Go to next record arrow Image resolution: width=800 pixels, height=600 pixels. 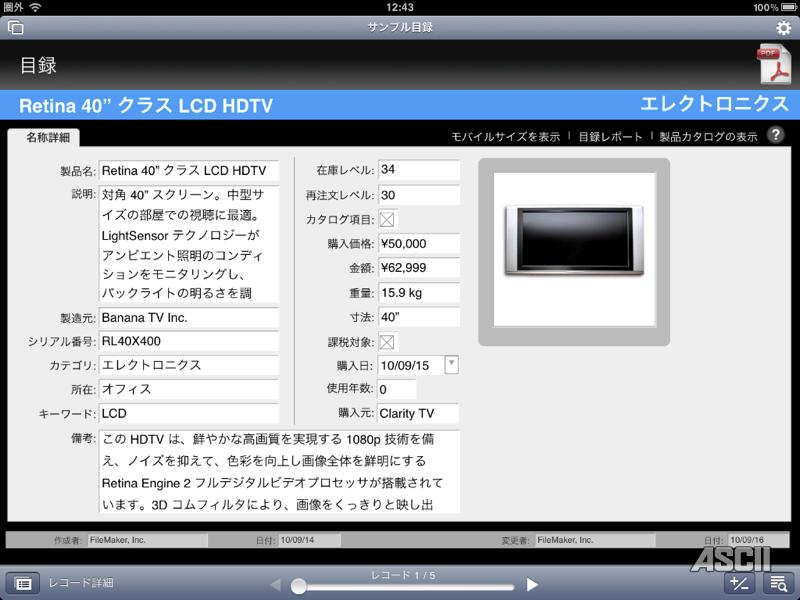coord(532,584)
